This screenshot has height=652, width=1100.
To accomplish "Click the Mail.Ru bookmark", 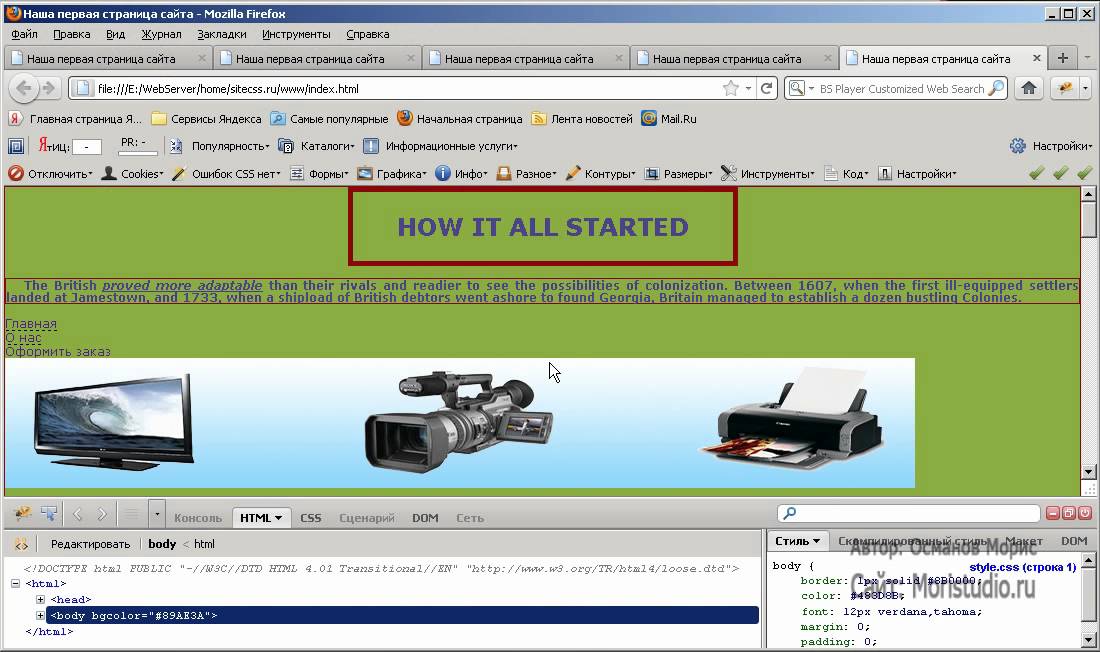I will 669,119.
